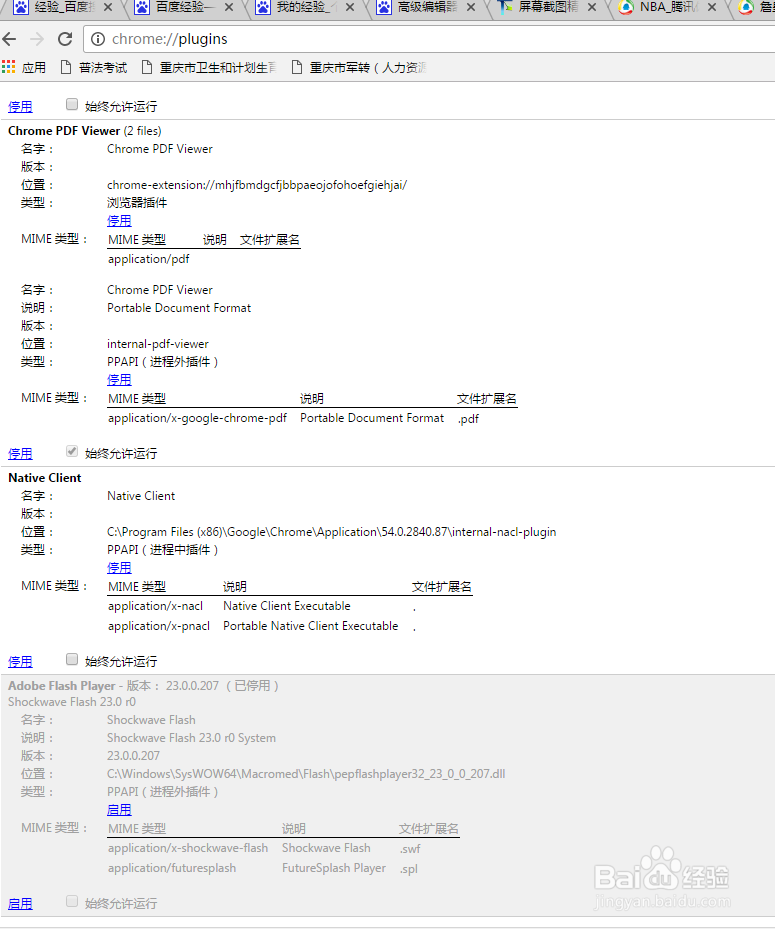Open the 应用 apps grid icon
This screenshot has height=929, width=775.
[x=8, y=67]
